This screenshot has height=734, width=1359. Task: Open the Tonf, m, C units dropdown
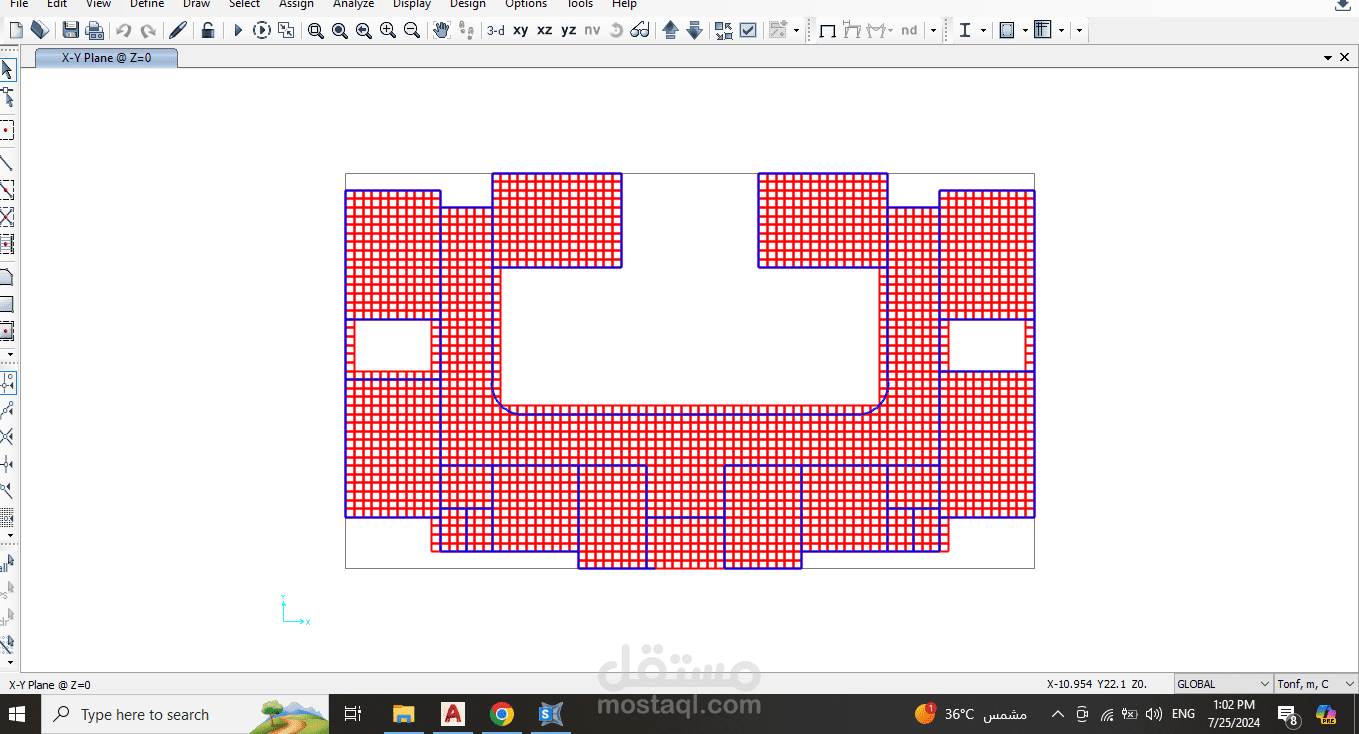(x=1315, y=684)
